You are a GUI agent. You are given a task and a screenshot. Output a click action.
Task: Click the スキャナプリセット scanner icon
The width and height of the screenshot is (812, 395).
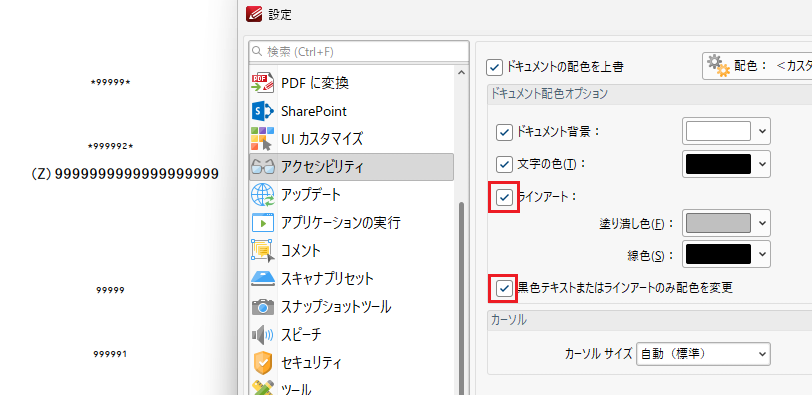262,279
